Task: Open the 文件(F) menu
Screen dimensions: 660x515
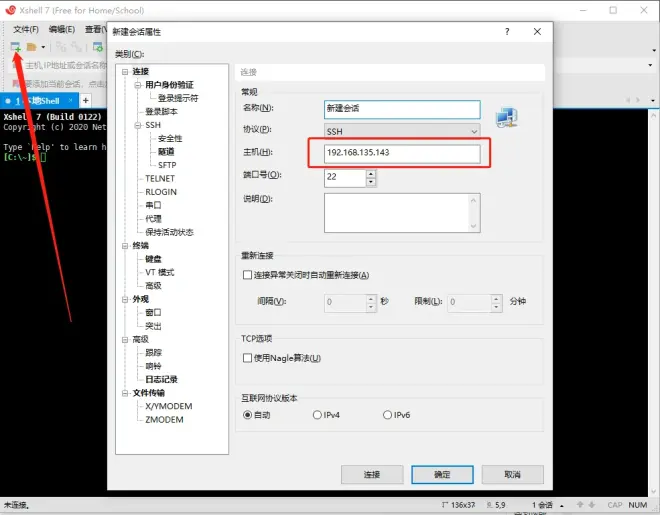Action: (x=26, y=29)
